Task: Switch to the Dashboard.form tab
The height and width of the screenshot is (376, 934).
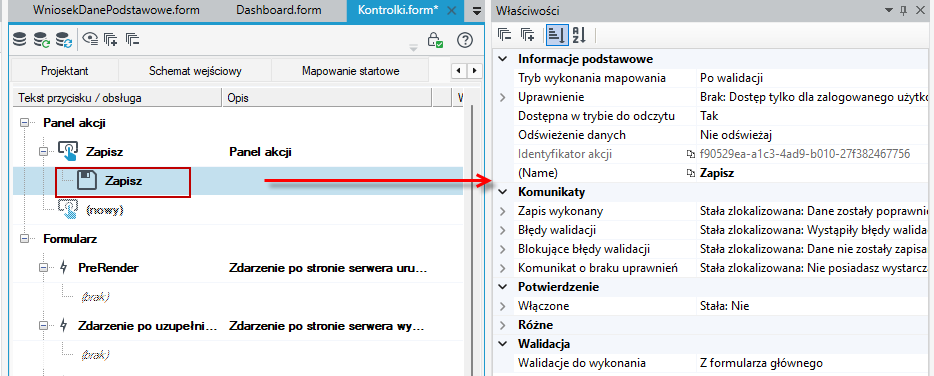Action: 279,10
